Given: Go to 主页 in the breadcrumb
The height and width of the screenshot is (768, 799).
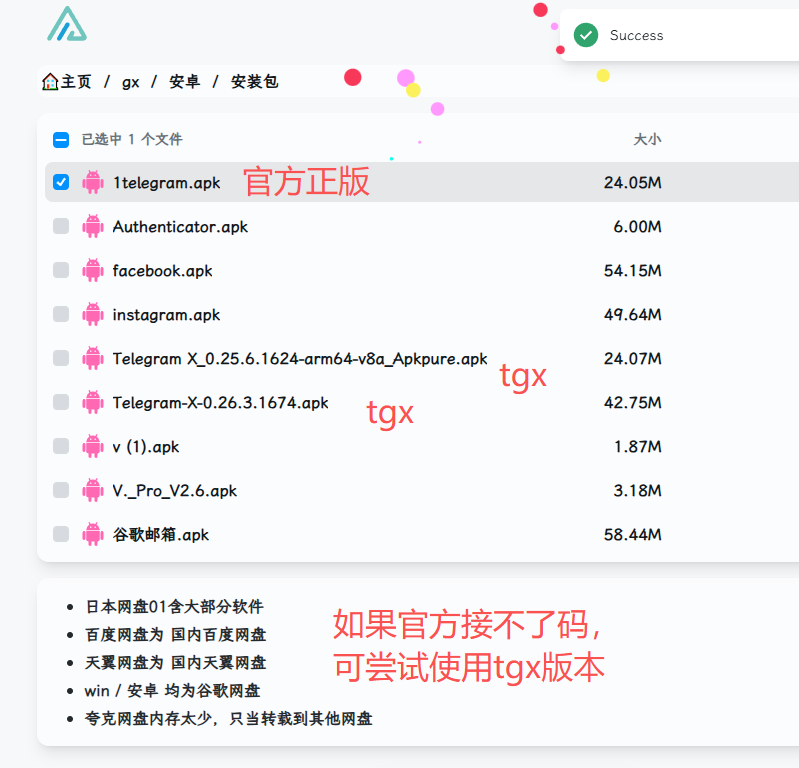Looking at the screenshot, I should click(76, 82).
